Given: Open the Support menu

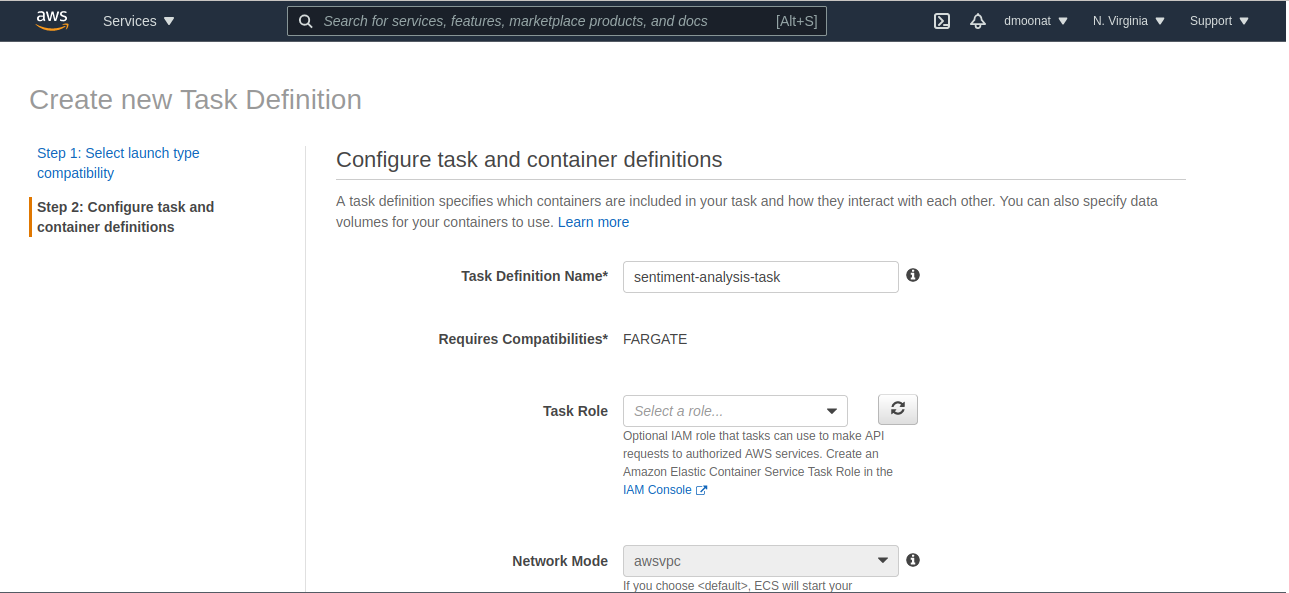Looking at the screenshot, I should [x=1219, y=21].
